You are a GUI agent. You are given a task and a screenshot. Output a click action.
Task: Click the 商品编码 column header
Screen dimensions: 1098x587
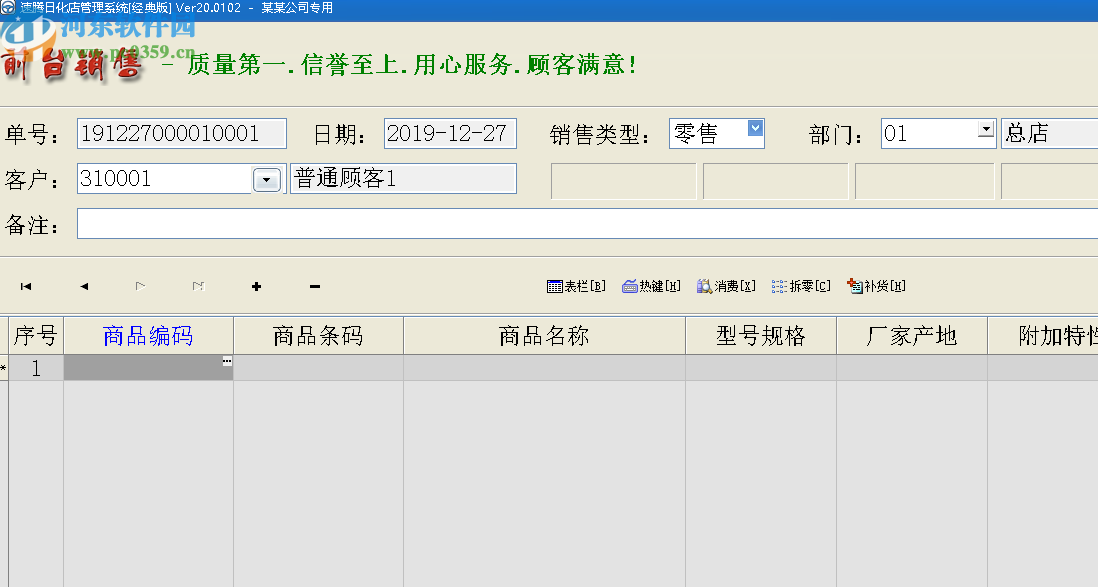147,335
